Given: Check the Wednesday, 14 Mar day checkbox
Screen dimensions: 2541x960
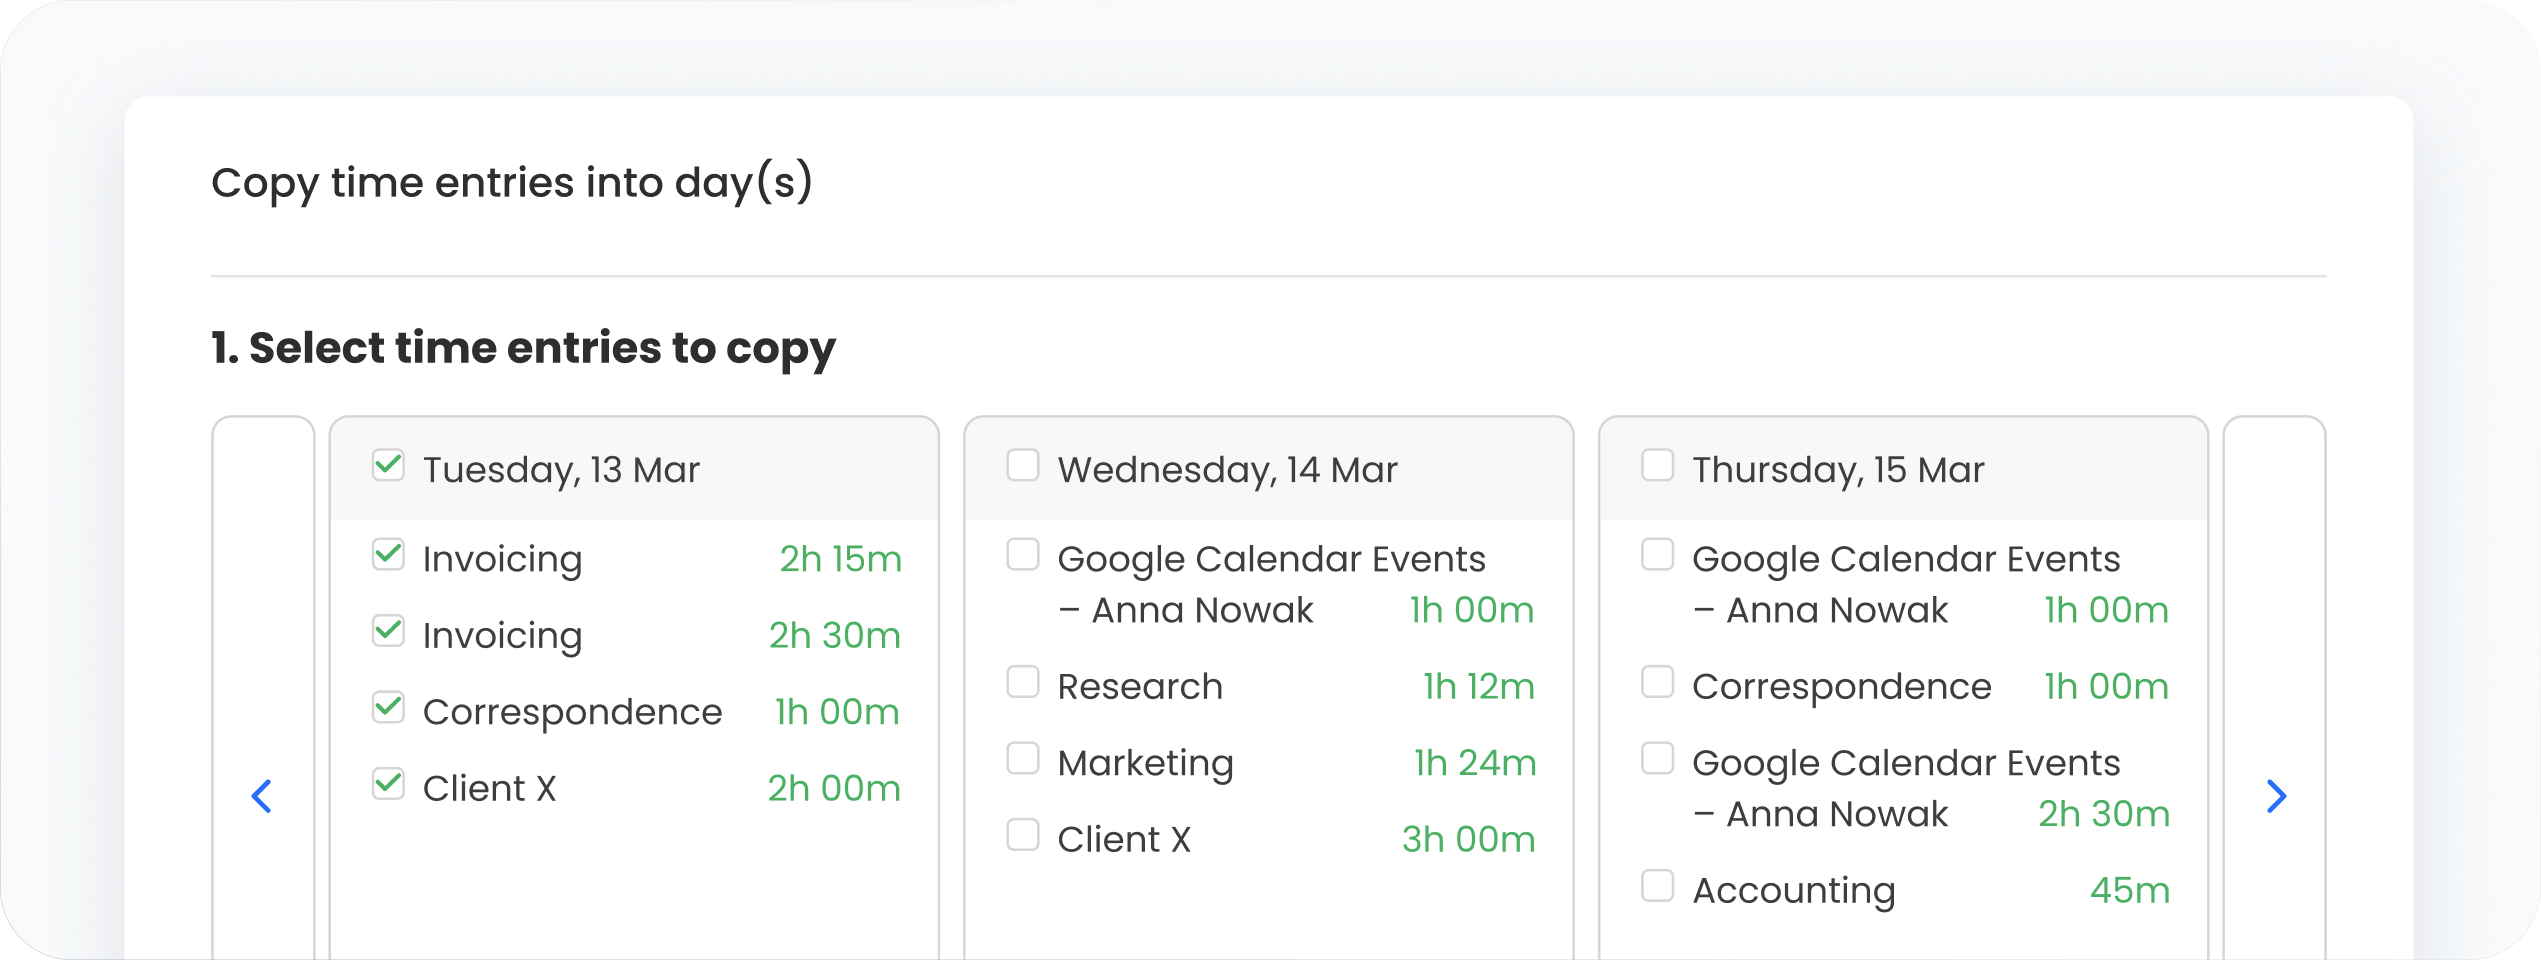Looking at the screenshot, I should pos(1023,465).
